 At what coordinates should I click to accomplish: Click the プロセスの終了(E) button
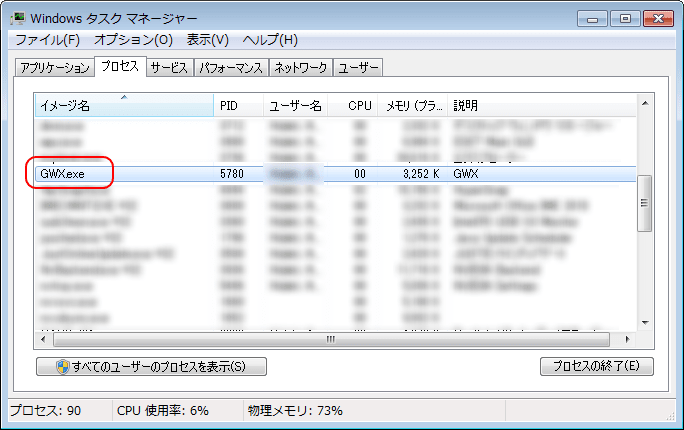pos(597,366)
